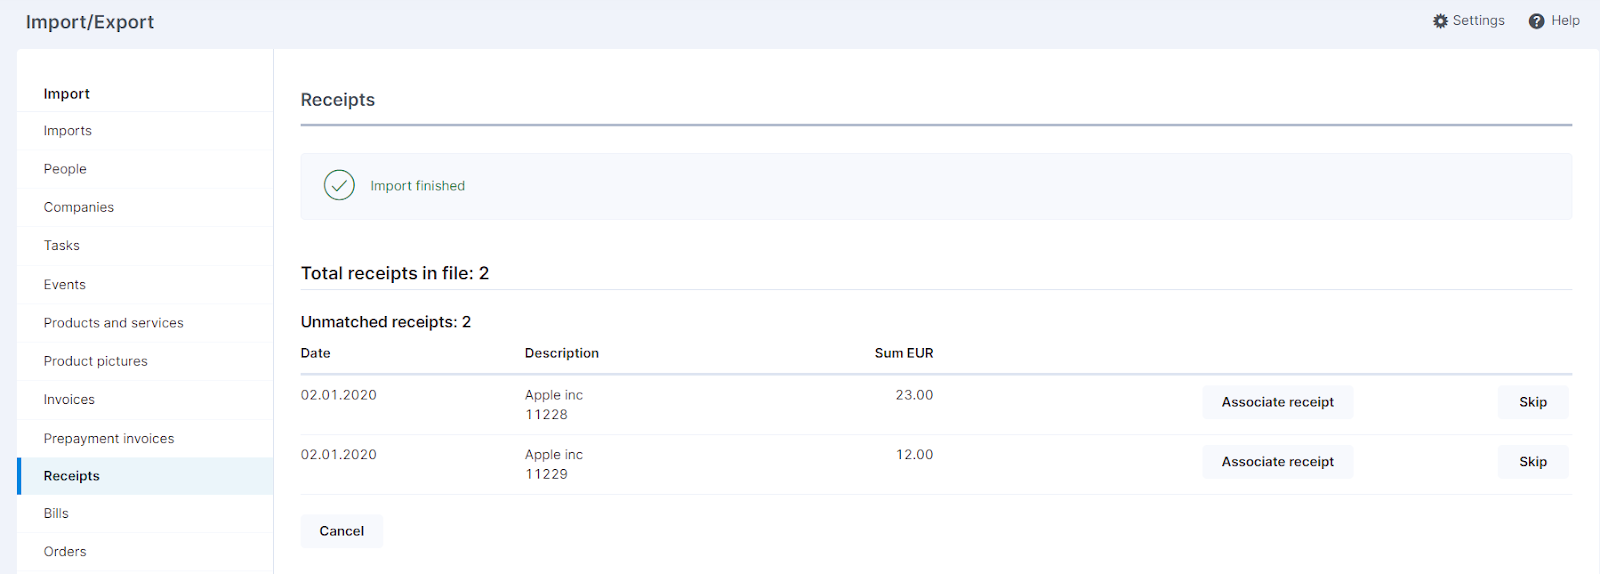Screen dimensions: 1600x574
Task: Open Bills import section
Action: click(x=145, y=513)
